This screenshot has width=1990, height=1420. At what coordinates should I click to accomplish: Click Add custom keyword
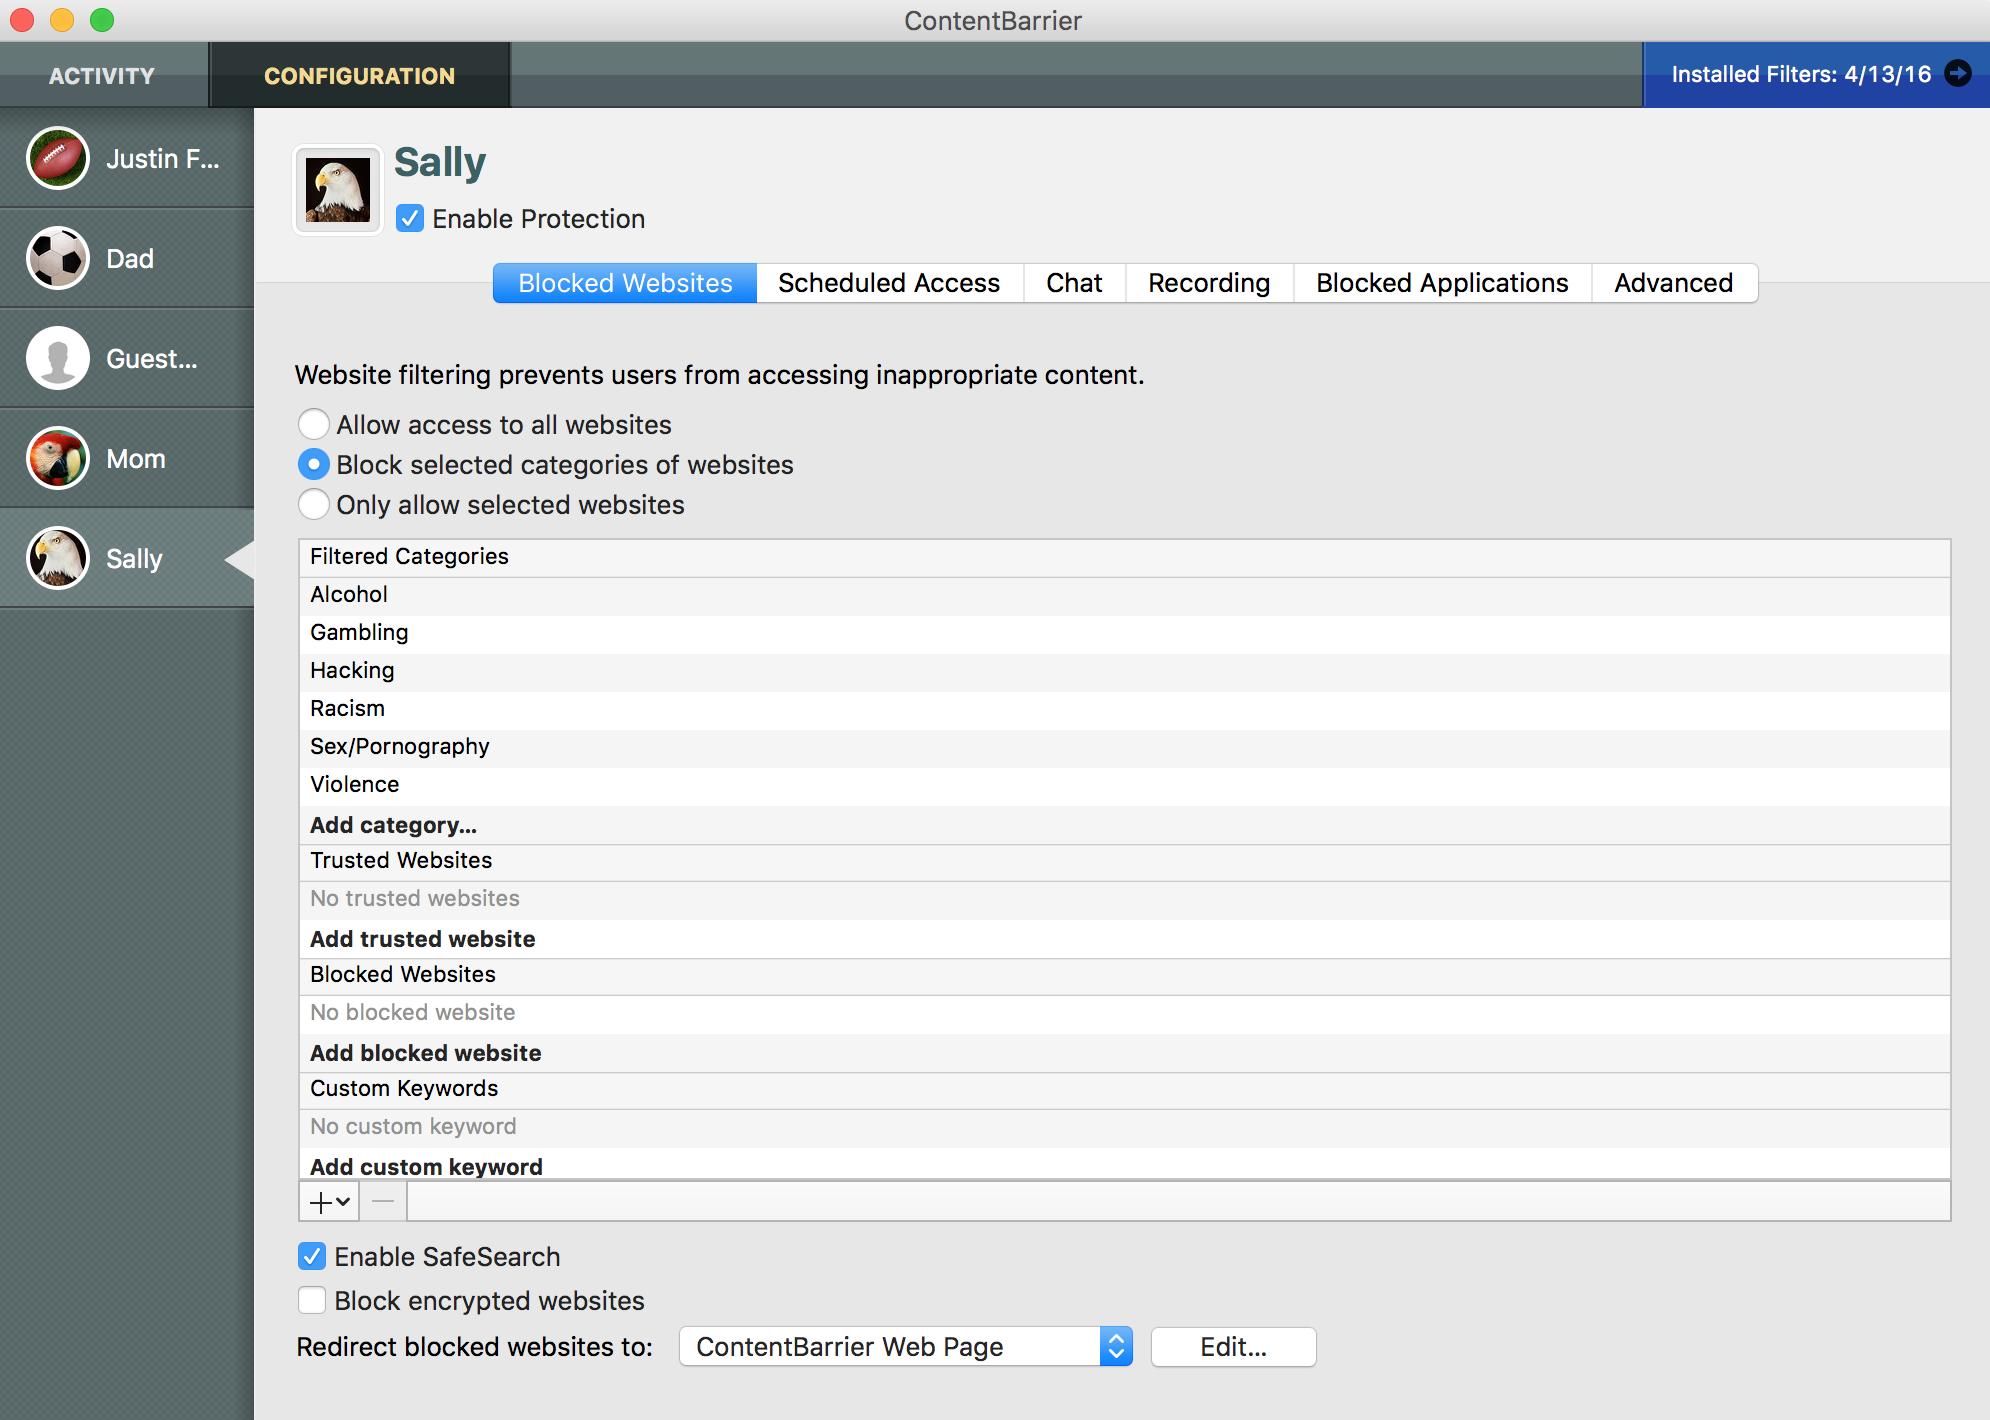click(1124, 1165)
